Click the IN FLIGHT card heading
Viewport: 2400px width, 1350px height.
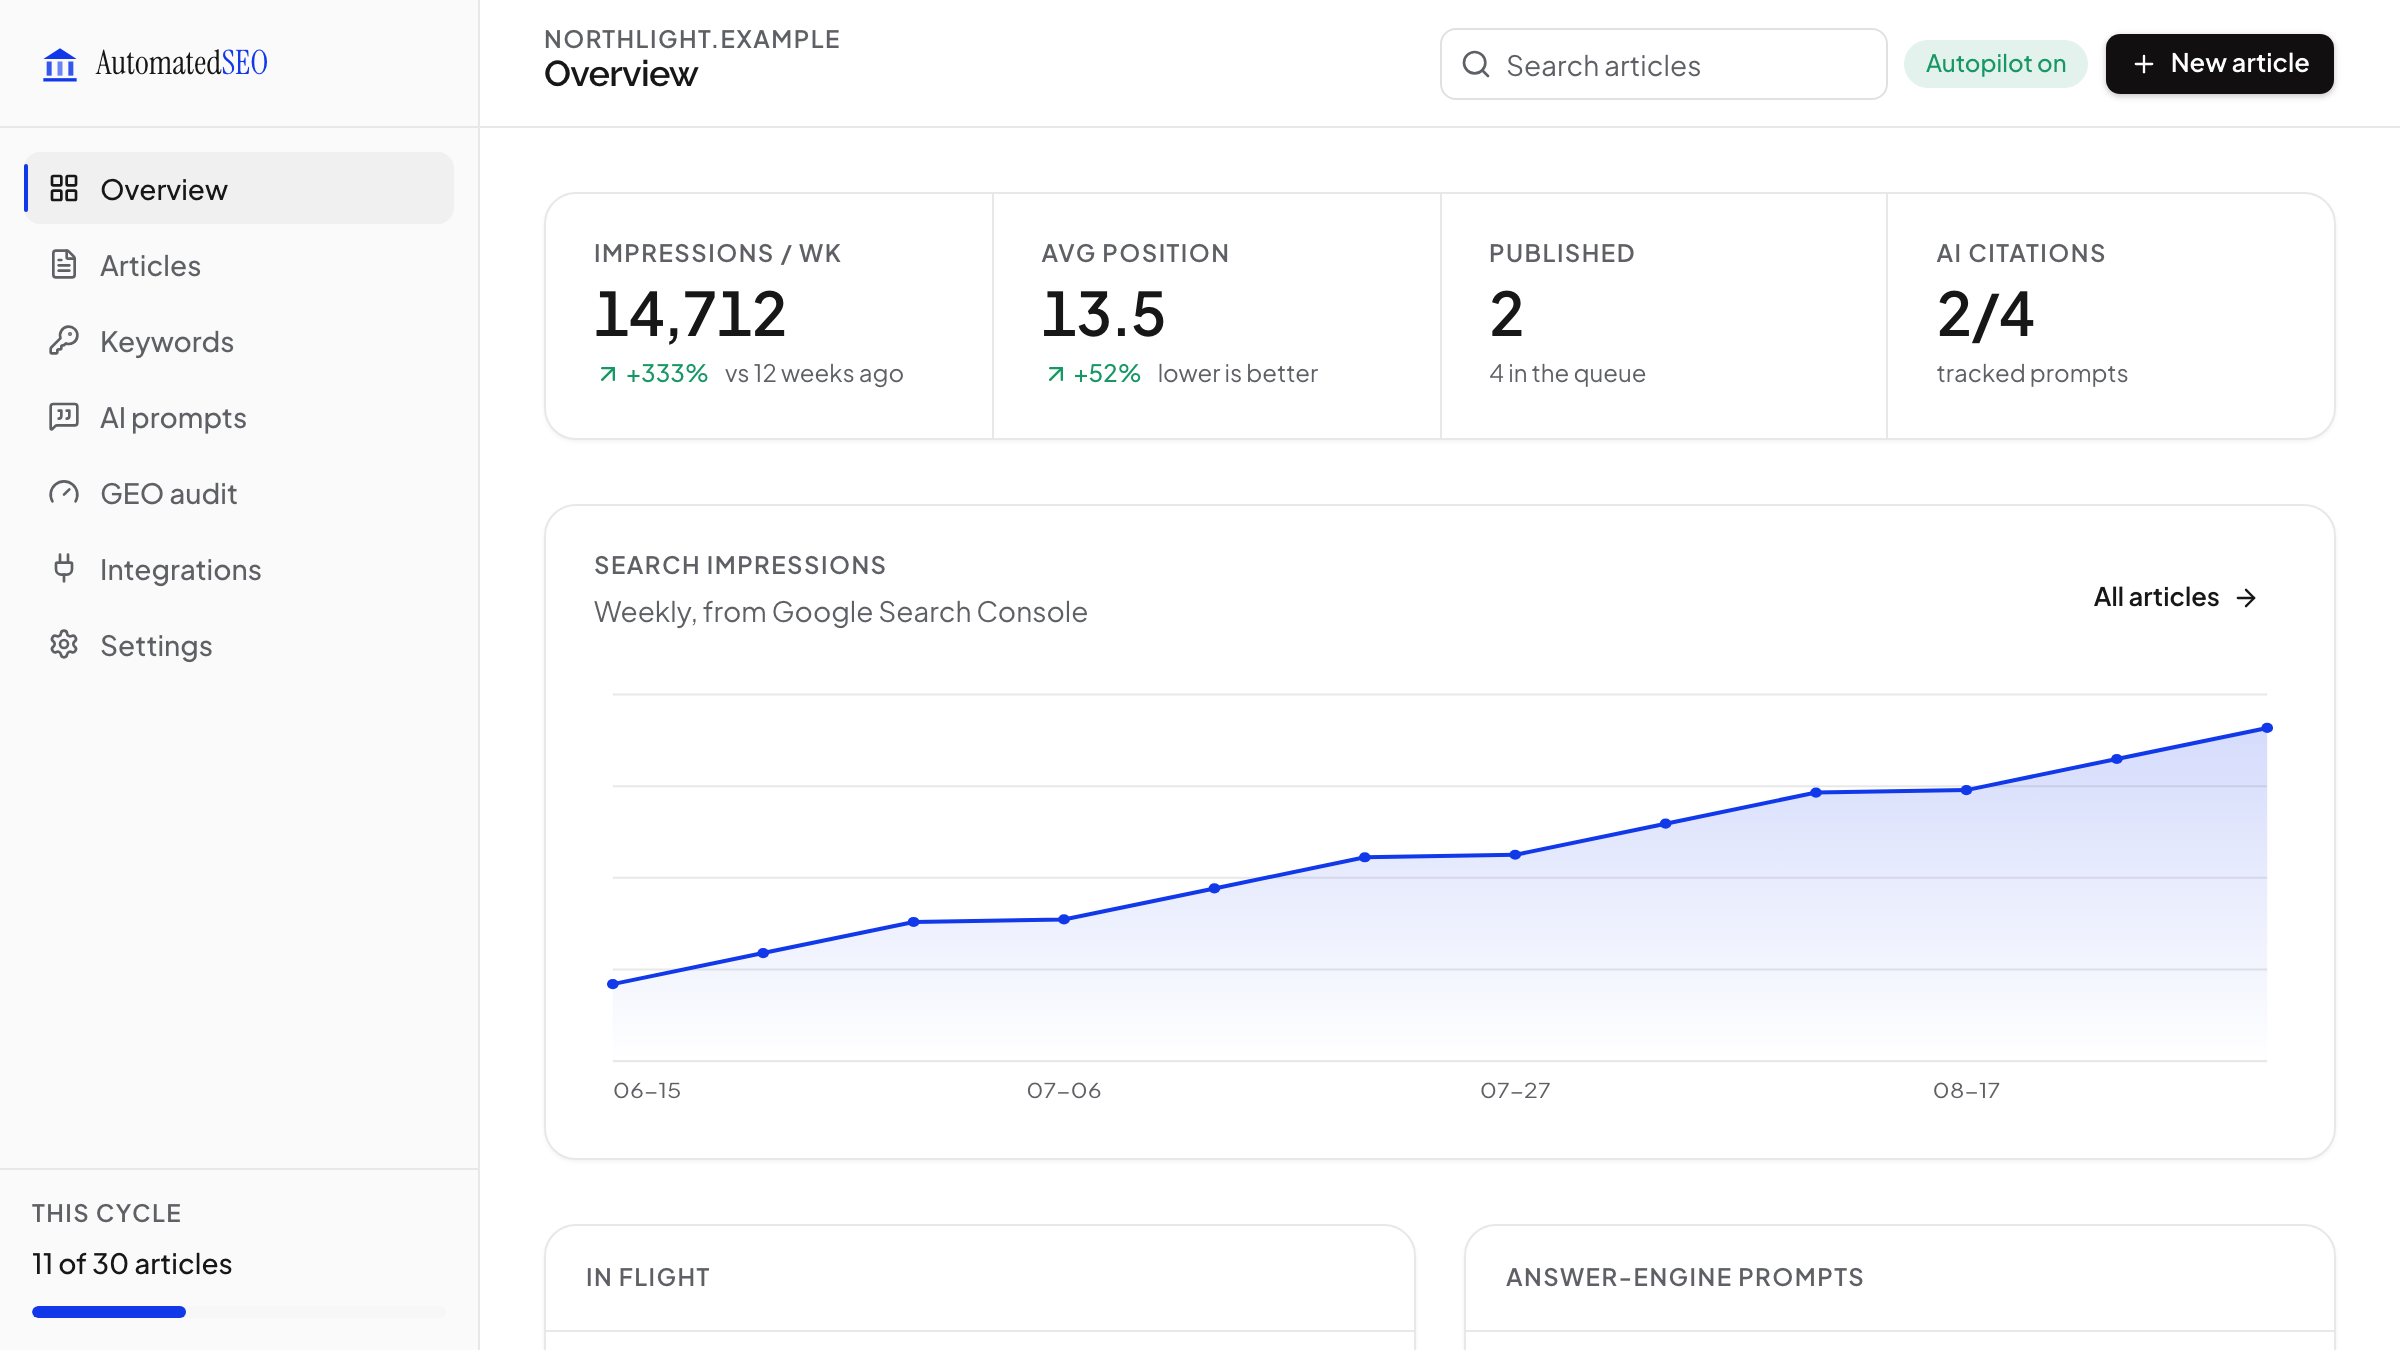point(648,1277)
